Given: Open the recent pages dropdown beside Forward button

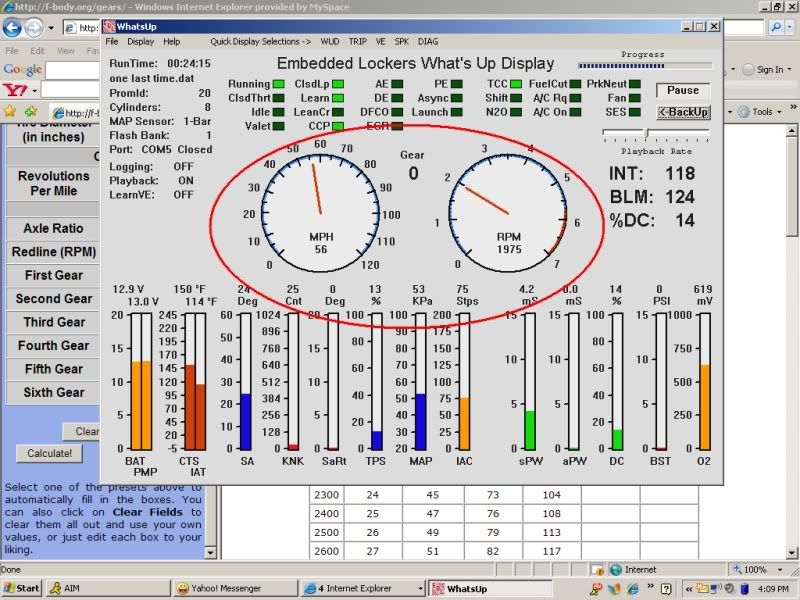Looking at the screenshot, I should [x=51, y=28].
